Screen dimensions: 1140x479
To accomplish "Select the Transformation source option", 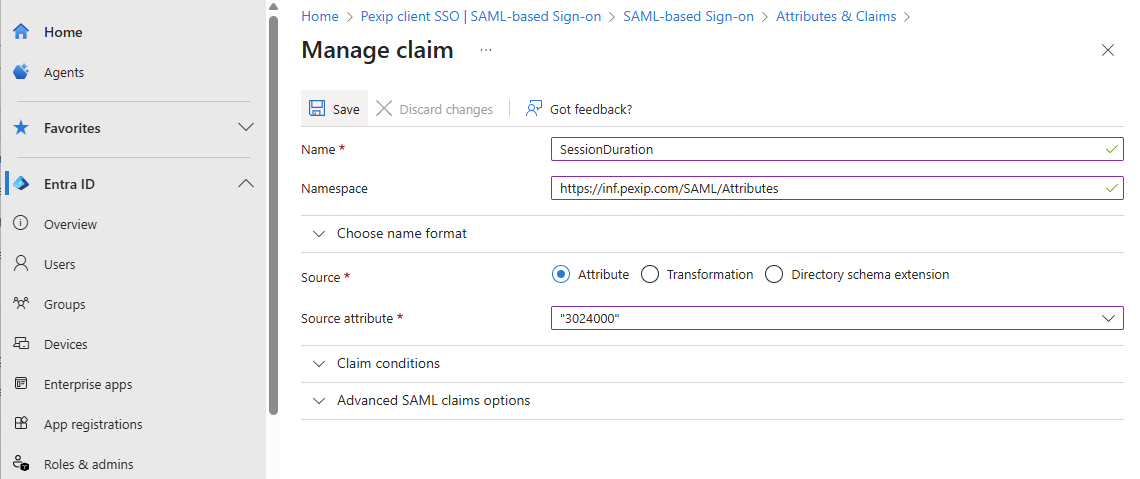I will (x=650, y=274).
